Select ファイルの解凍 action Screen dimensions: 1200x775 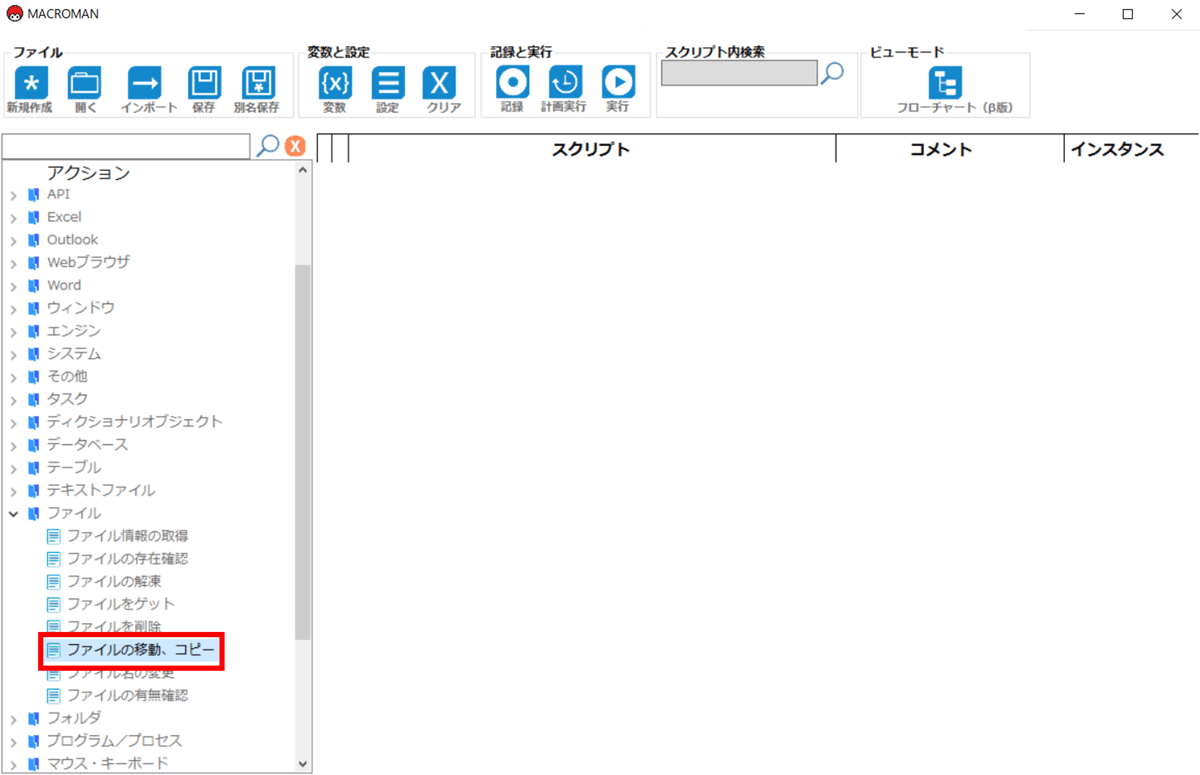114,582
